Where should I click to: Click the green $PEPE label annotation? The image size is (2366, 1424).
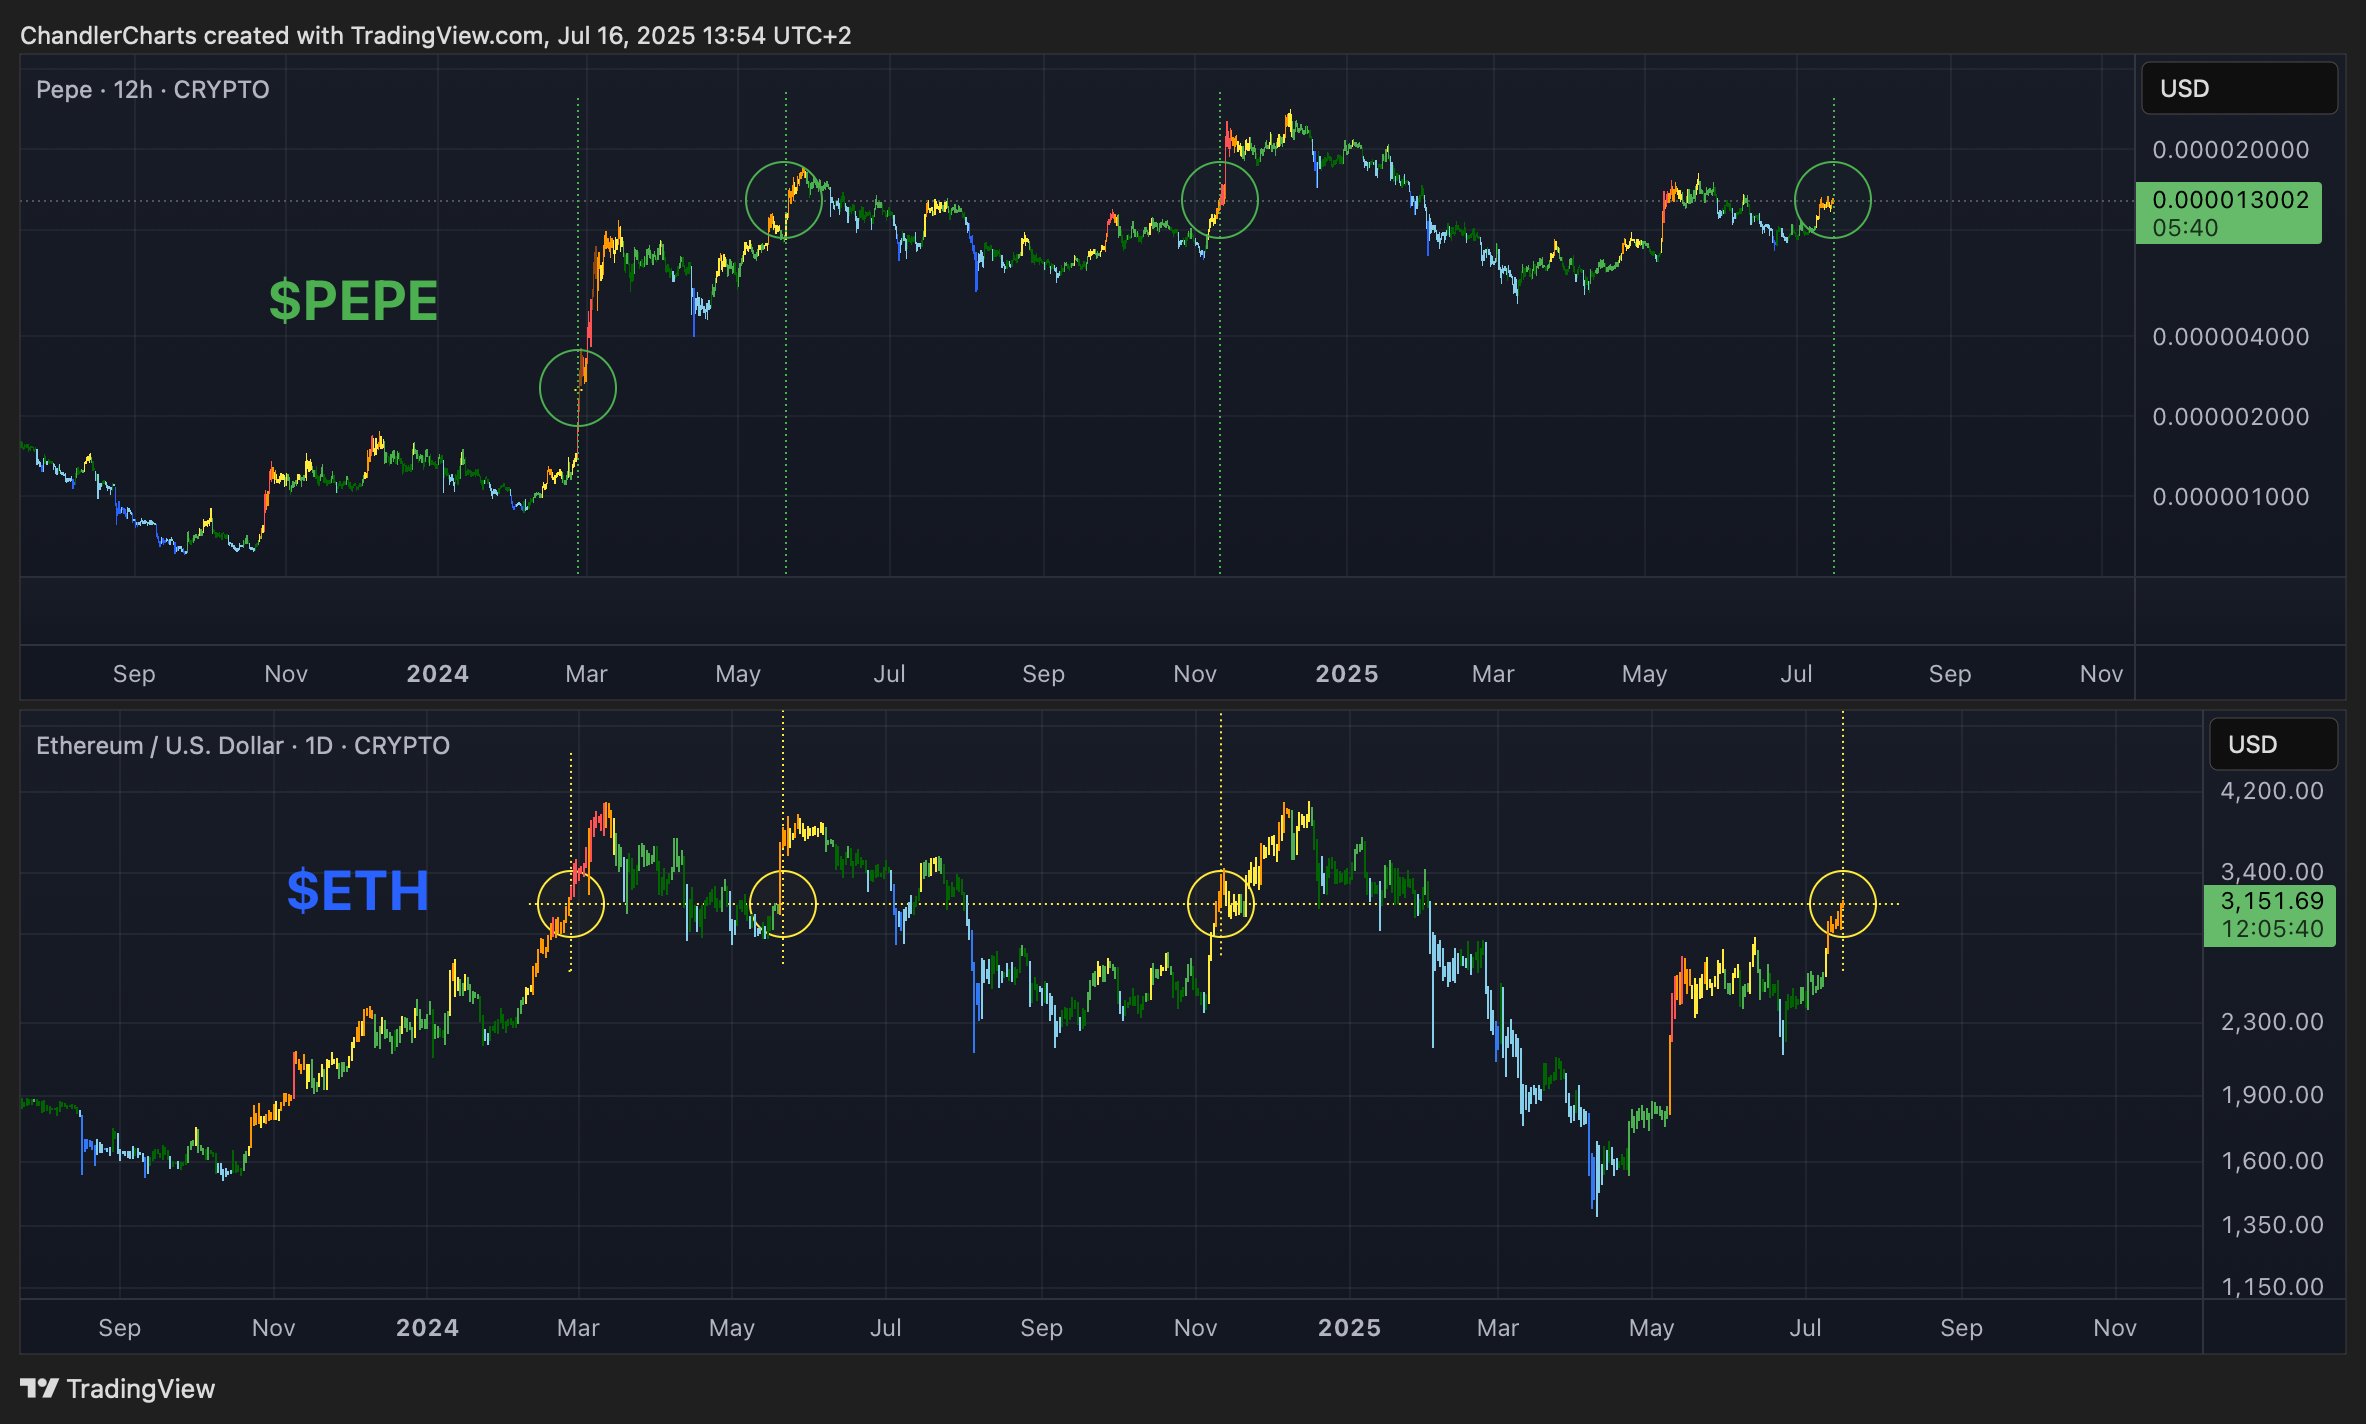pos(352,299)
